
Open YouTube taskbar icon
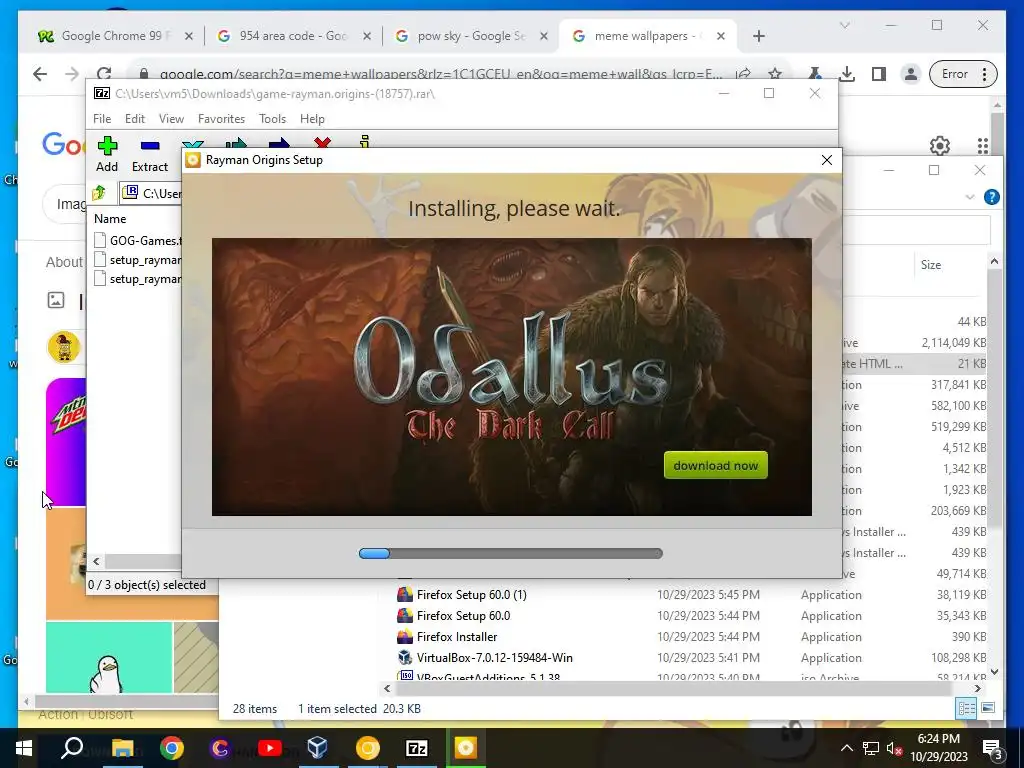[269, 748]
